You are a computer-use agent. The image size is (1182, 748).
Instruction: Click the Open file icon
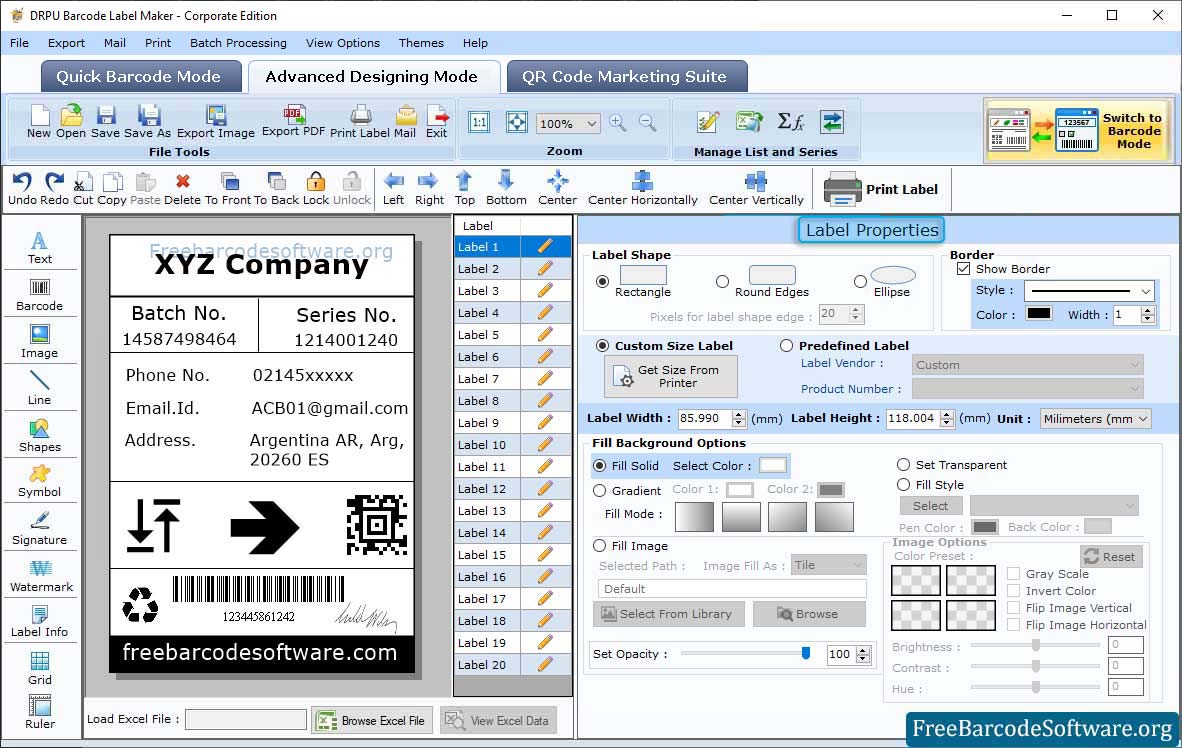point(71,122)
